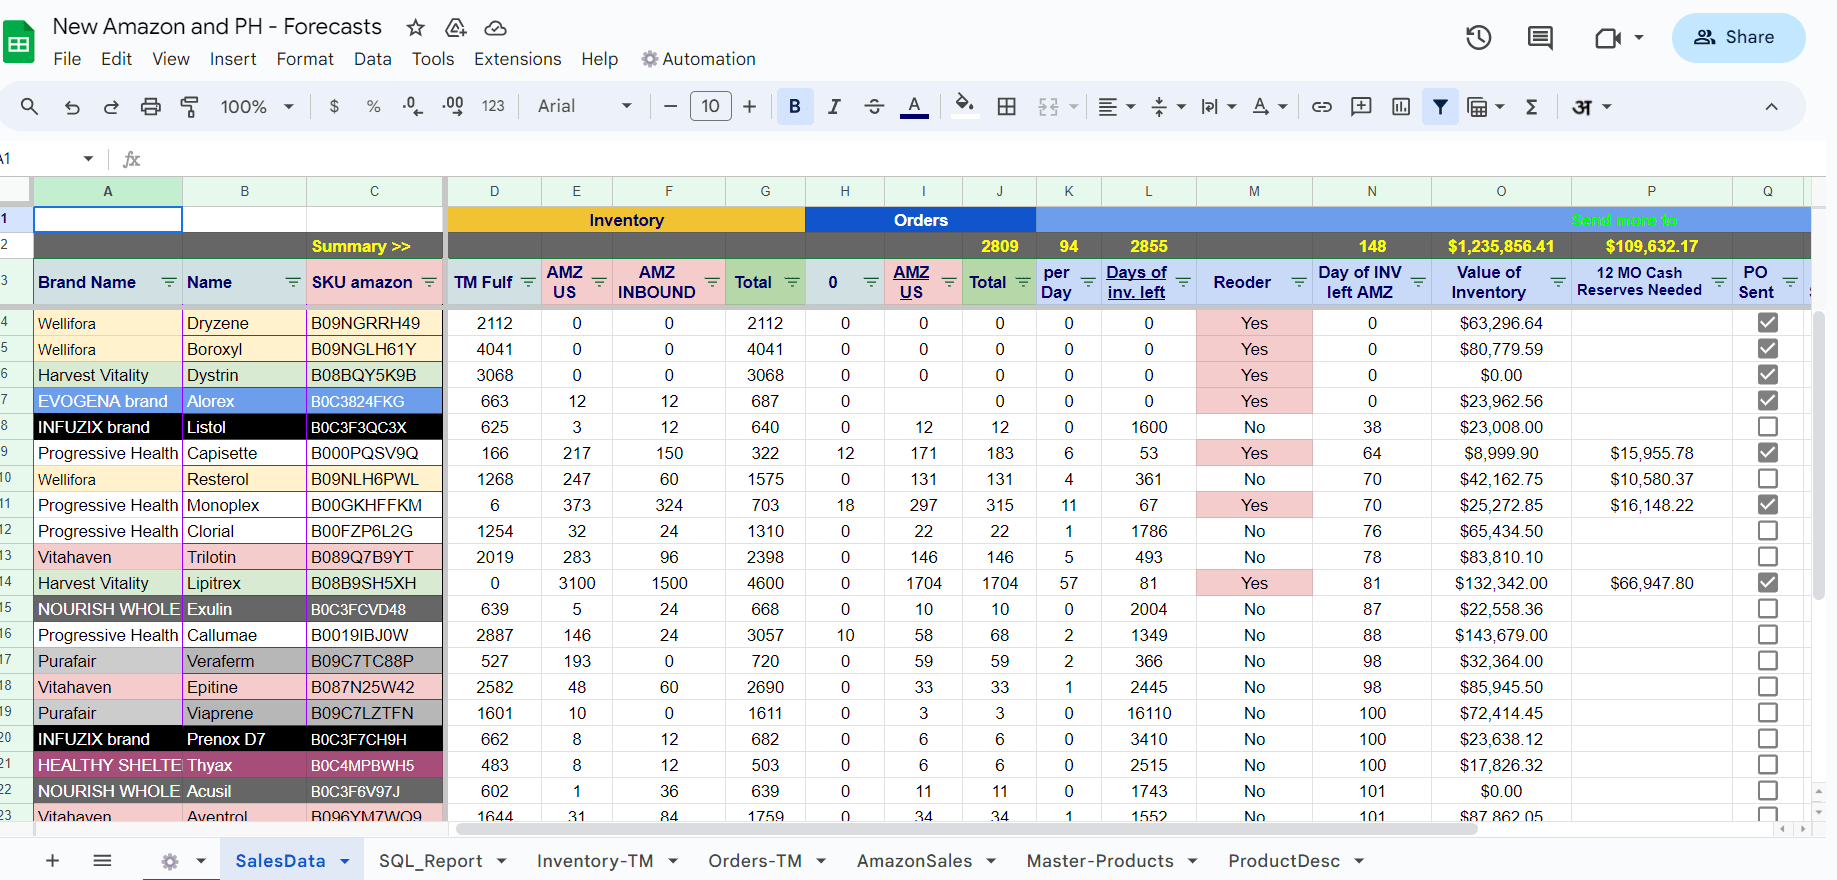Screen dimensions: 1837x880
Task: Toggle italic formatting
Action: tap(834, 106)
